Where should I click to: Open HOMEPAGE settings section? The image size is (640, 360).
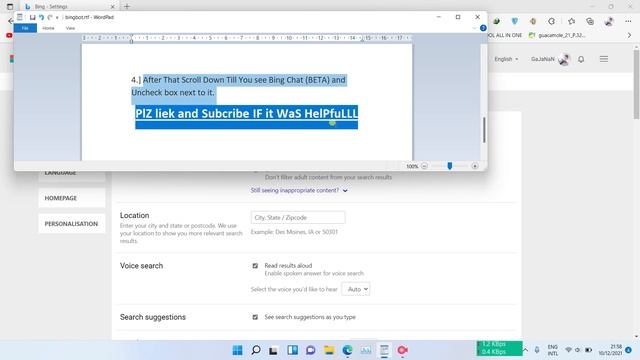click(x=72, y=198)
